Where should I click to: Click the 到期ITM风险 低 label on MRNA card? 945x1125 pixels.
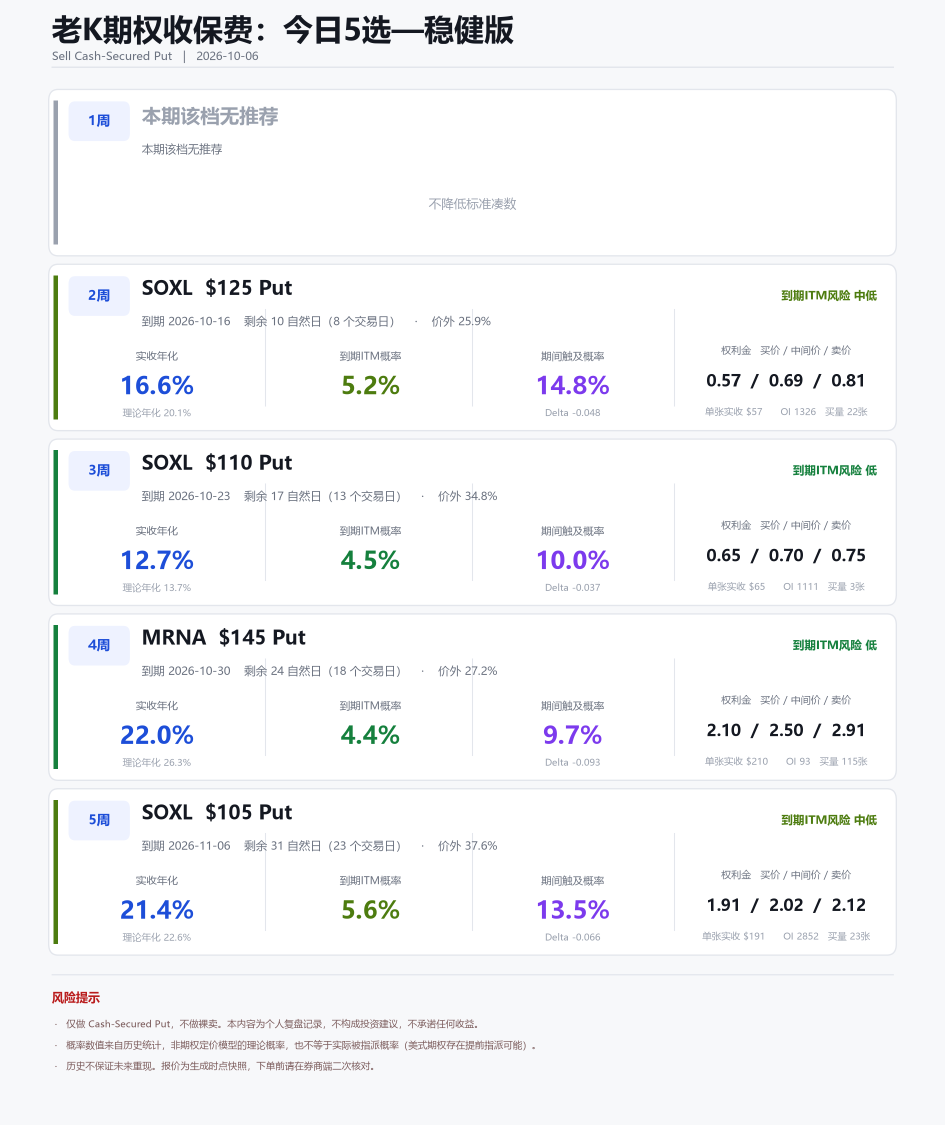pyautogui.click(x=834, y=645)
